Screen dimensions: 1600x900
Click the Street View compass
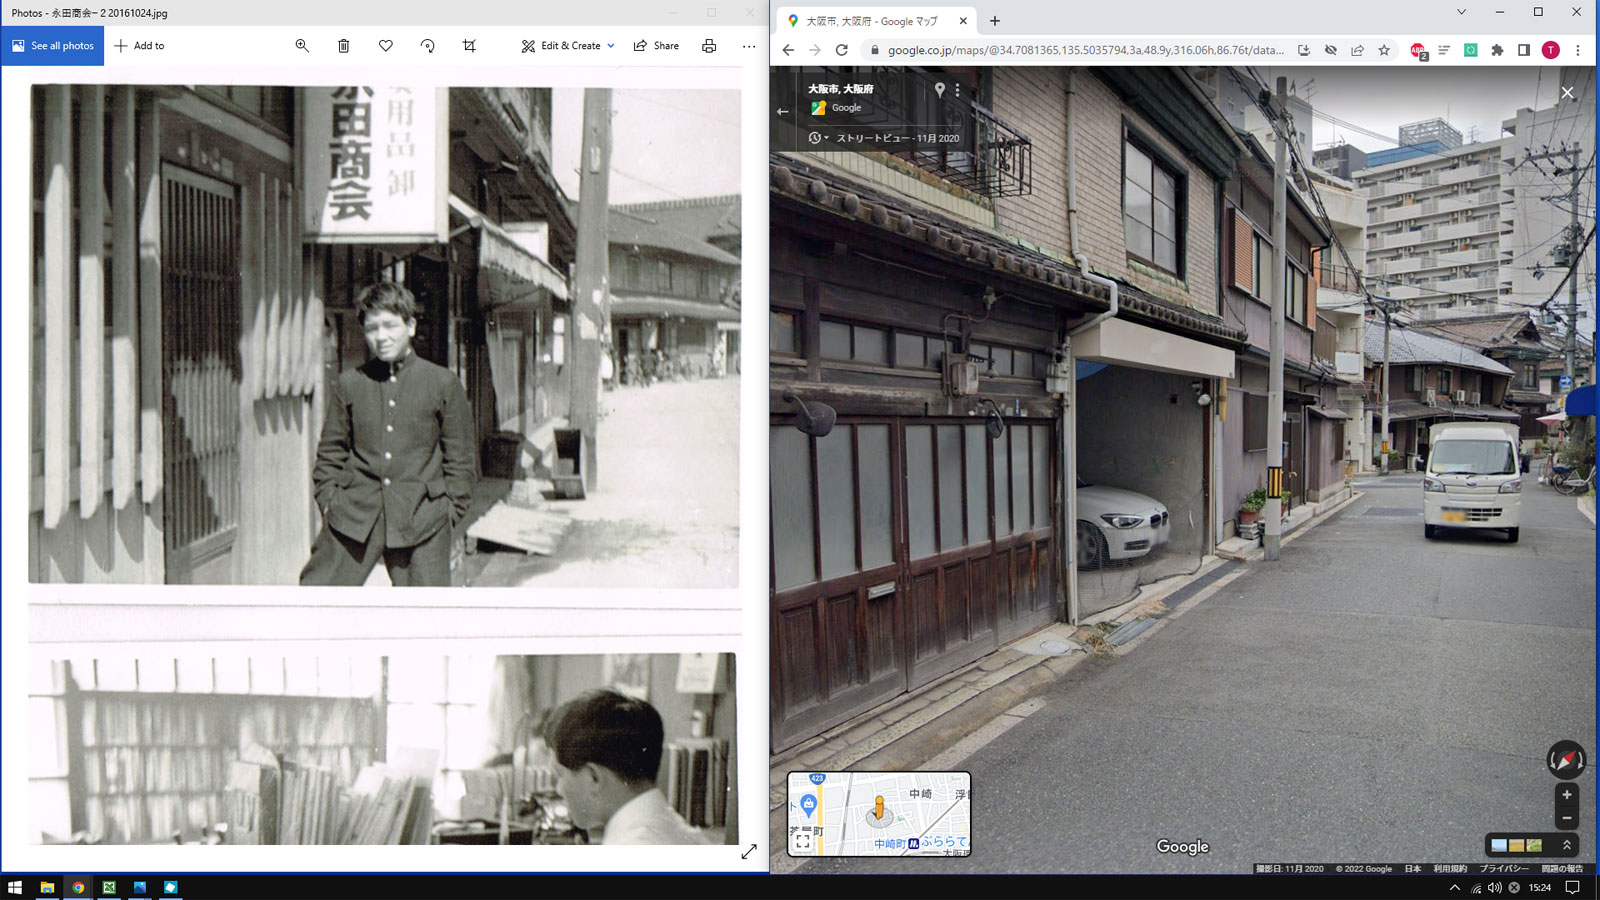(x=1566, y=760)
